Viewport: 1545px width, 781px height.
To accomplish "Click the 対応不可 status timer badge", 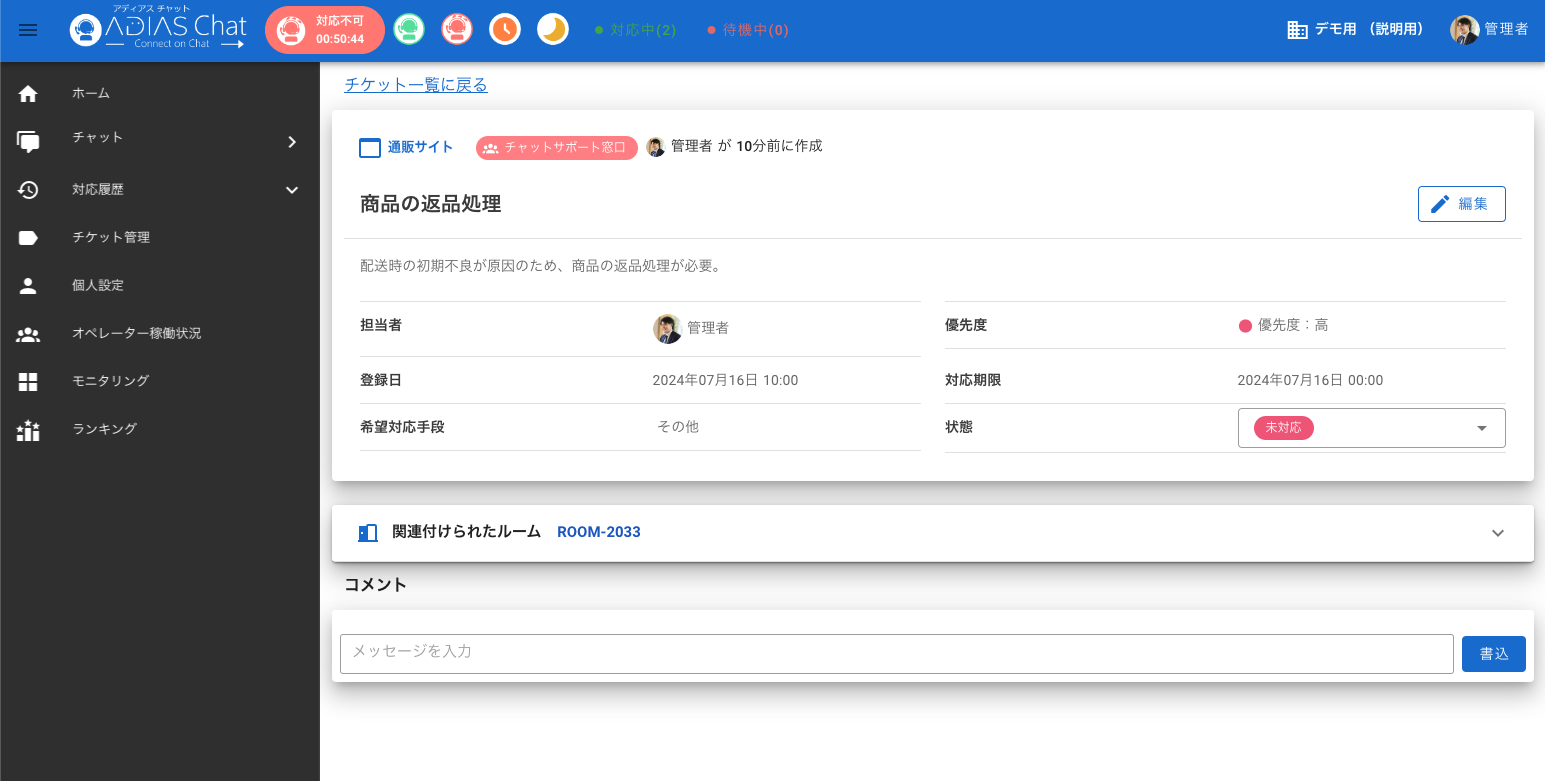I will pyautogui.click(x=325, y=30).
